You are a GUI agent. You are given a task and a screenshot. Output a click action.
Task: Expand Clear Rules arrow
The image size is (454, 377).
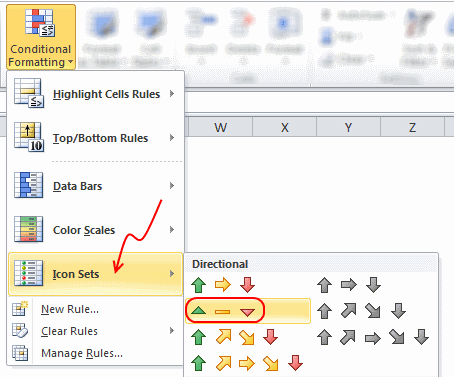172,331
